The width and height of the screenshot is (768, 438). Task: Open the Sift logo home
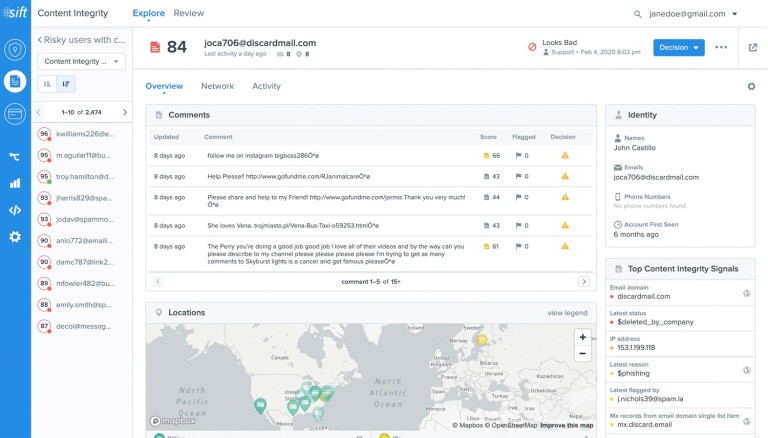coord(15,12)
